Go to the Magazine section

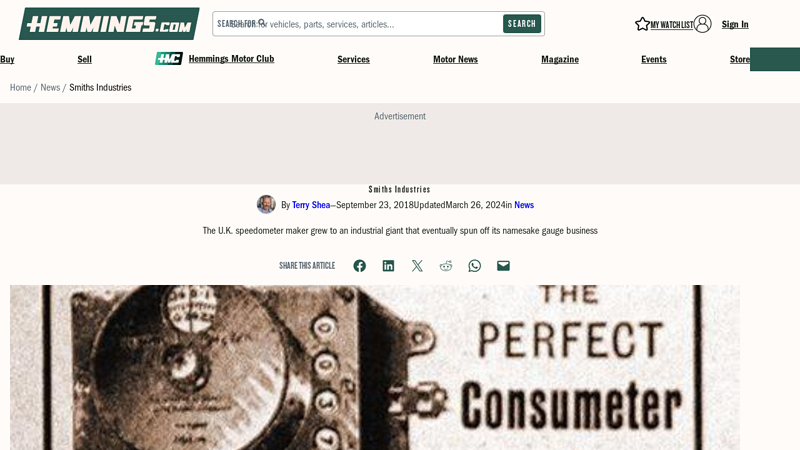560,59
